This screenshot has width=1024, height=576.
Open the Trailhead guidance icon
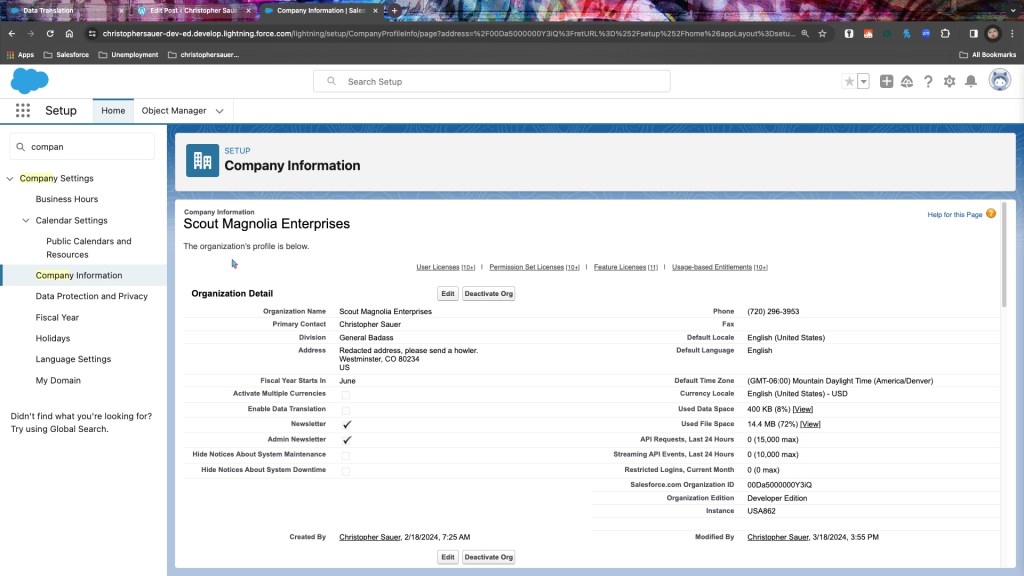pyautogui.click(x=907, y=82)
